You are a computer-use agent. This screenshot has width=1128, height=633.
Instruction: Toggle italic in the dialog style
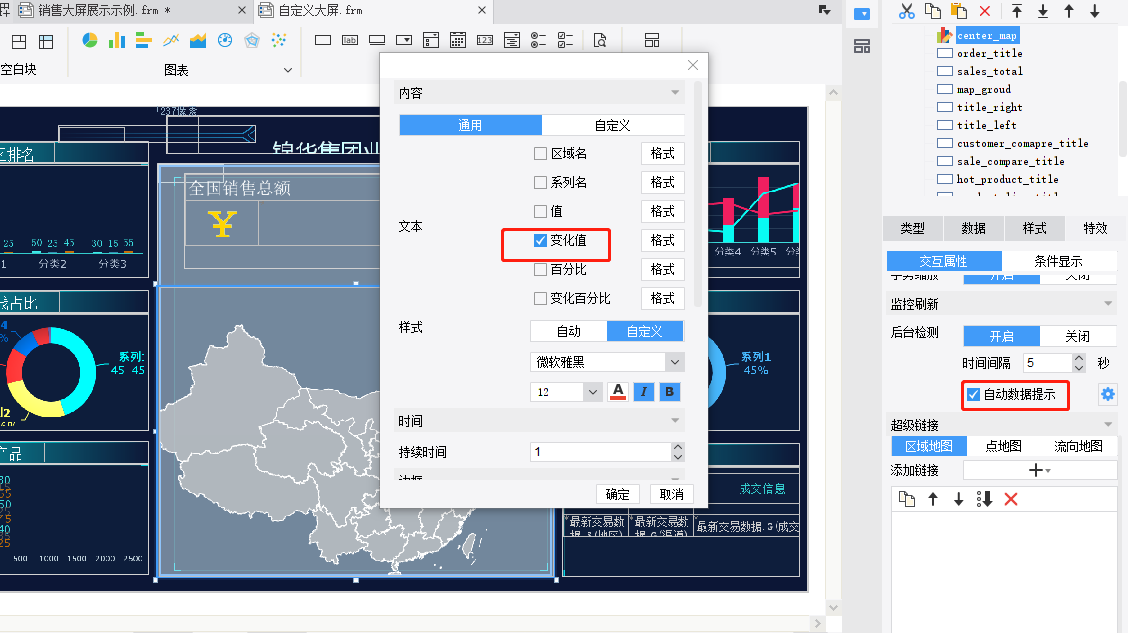[x=644, y=391]
